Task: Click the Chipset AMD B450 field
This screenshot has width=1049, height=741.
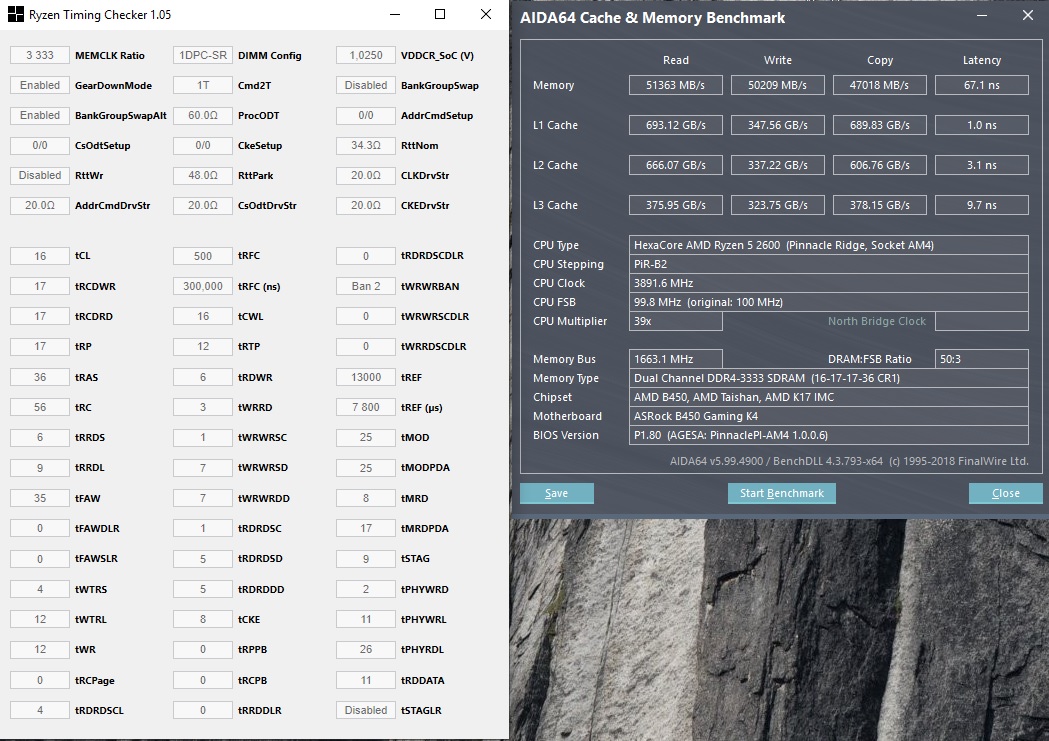Action: (x=828, y=397)
